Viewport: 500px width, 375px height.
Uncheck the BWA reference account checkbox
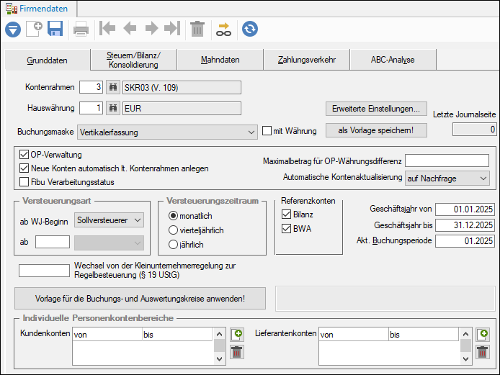point(286,228)
